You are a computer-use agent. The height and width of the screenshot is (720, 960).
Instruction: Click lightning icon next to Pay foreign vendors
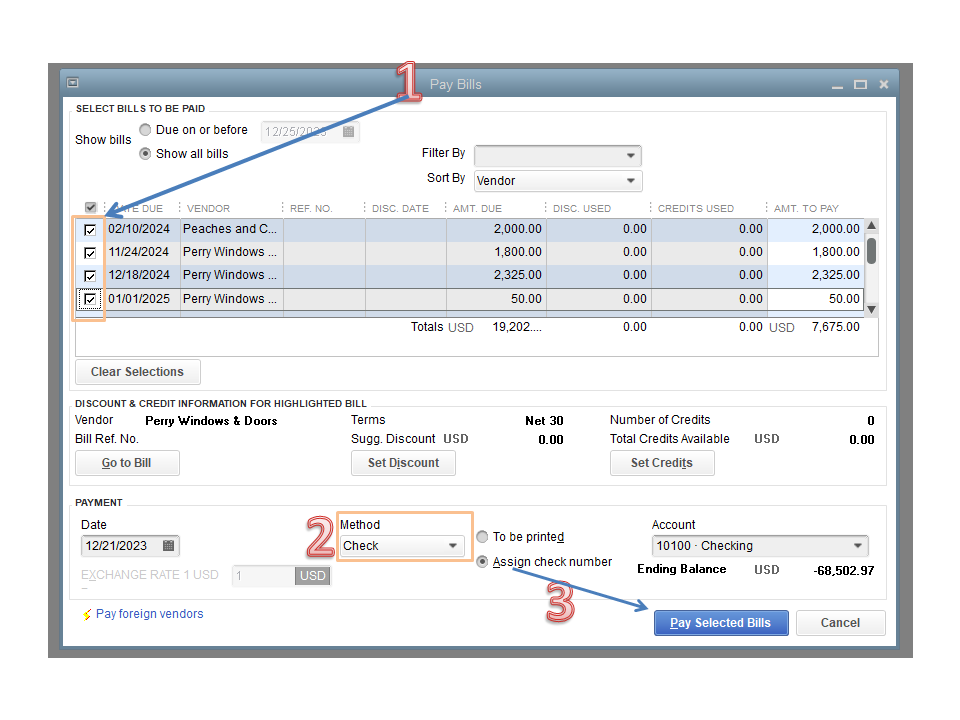tap(87, 614)
